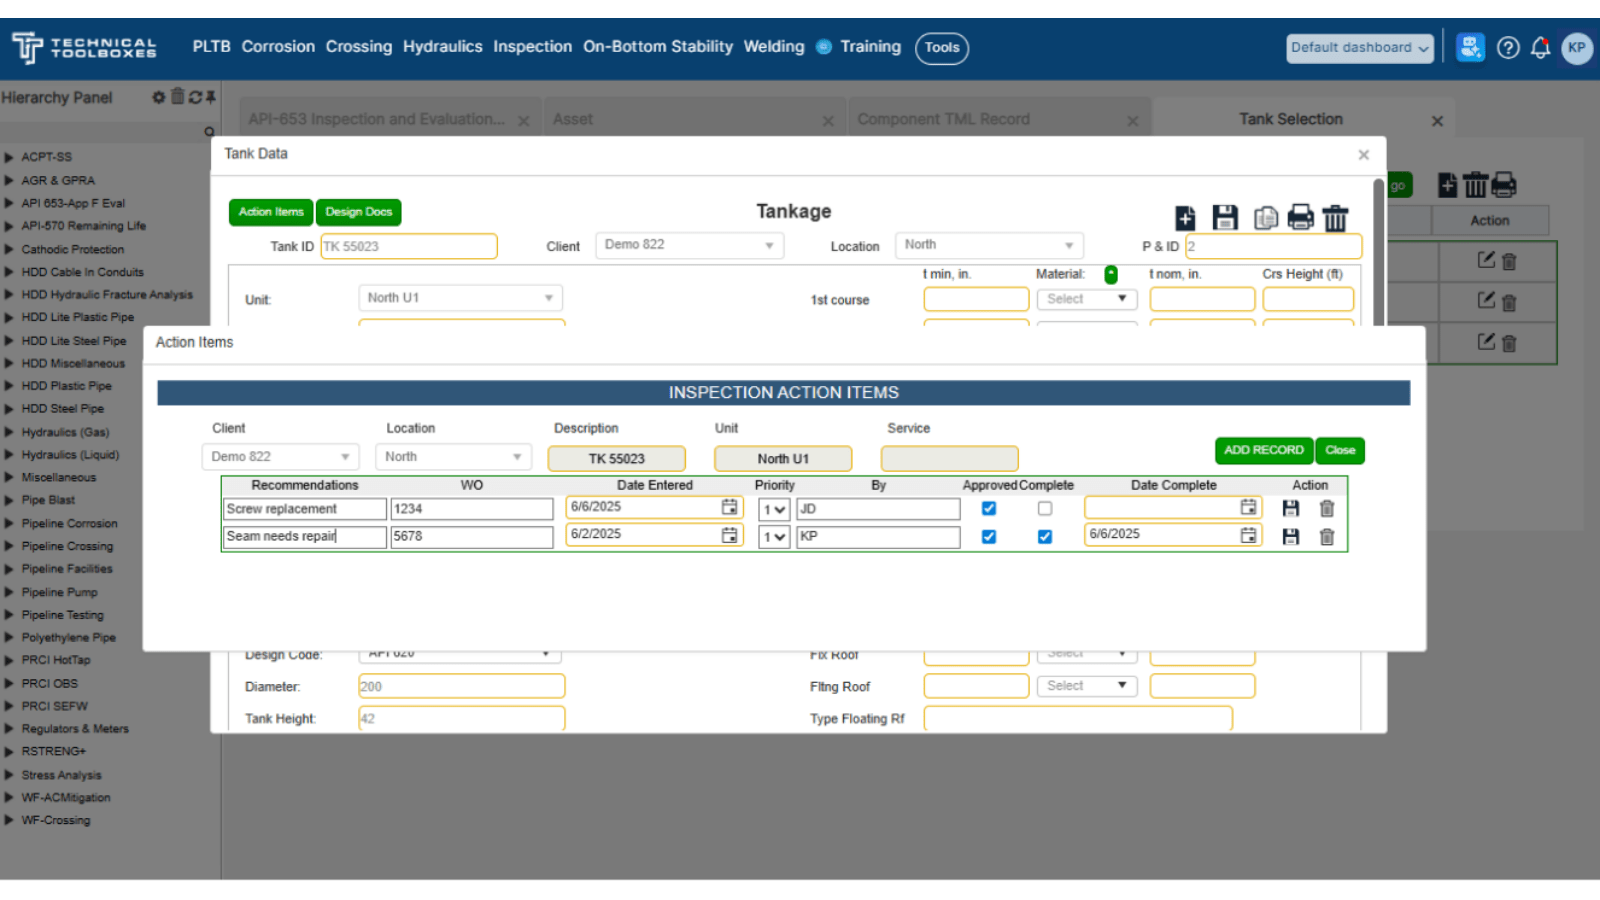The image size is (1600, 900).
Task: Refresh the Hierarchy Panel
Action: [x=195, y=97]
